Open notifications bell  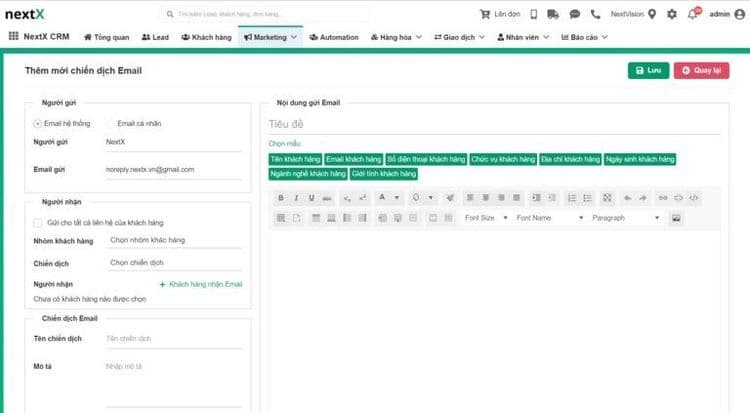point(692,14)
